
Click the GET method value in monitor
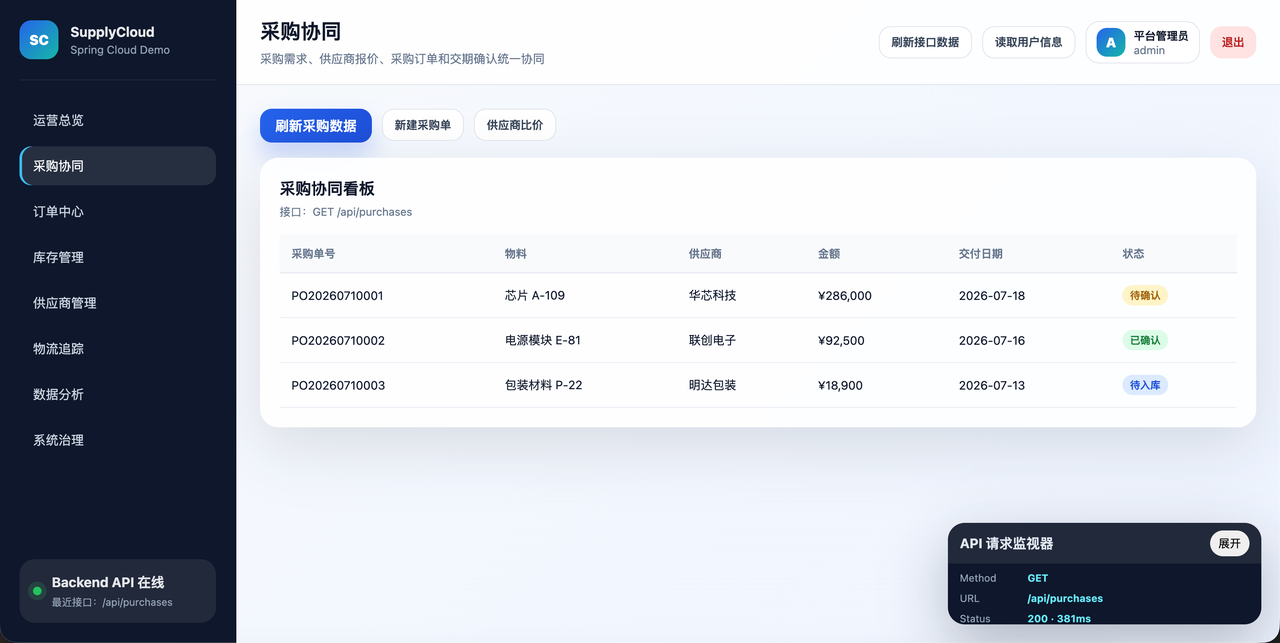(1038, 578)
